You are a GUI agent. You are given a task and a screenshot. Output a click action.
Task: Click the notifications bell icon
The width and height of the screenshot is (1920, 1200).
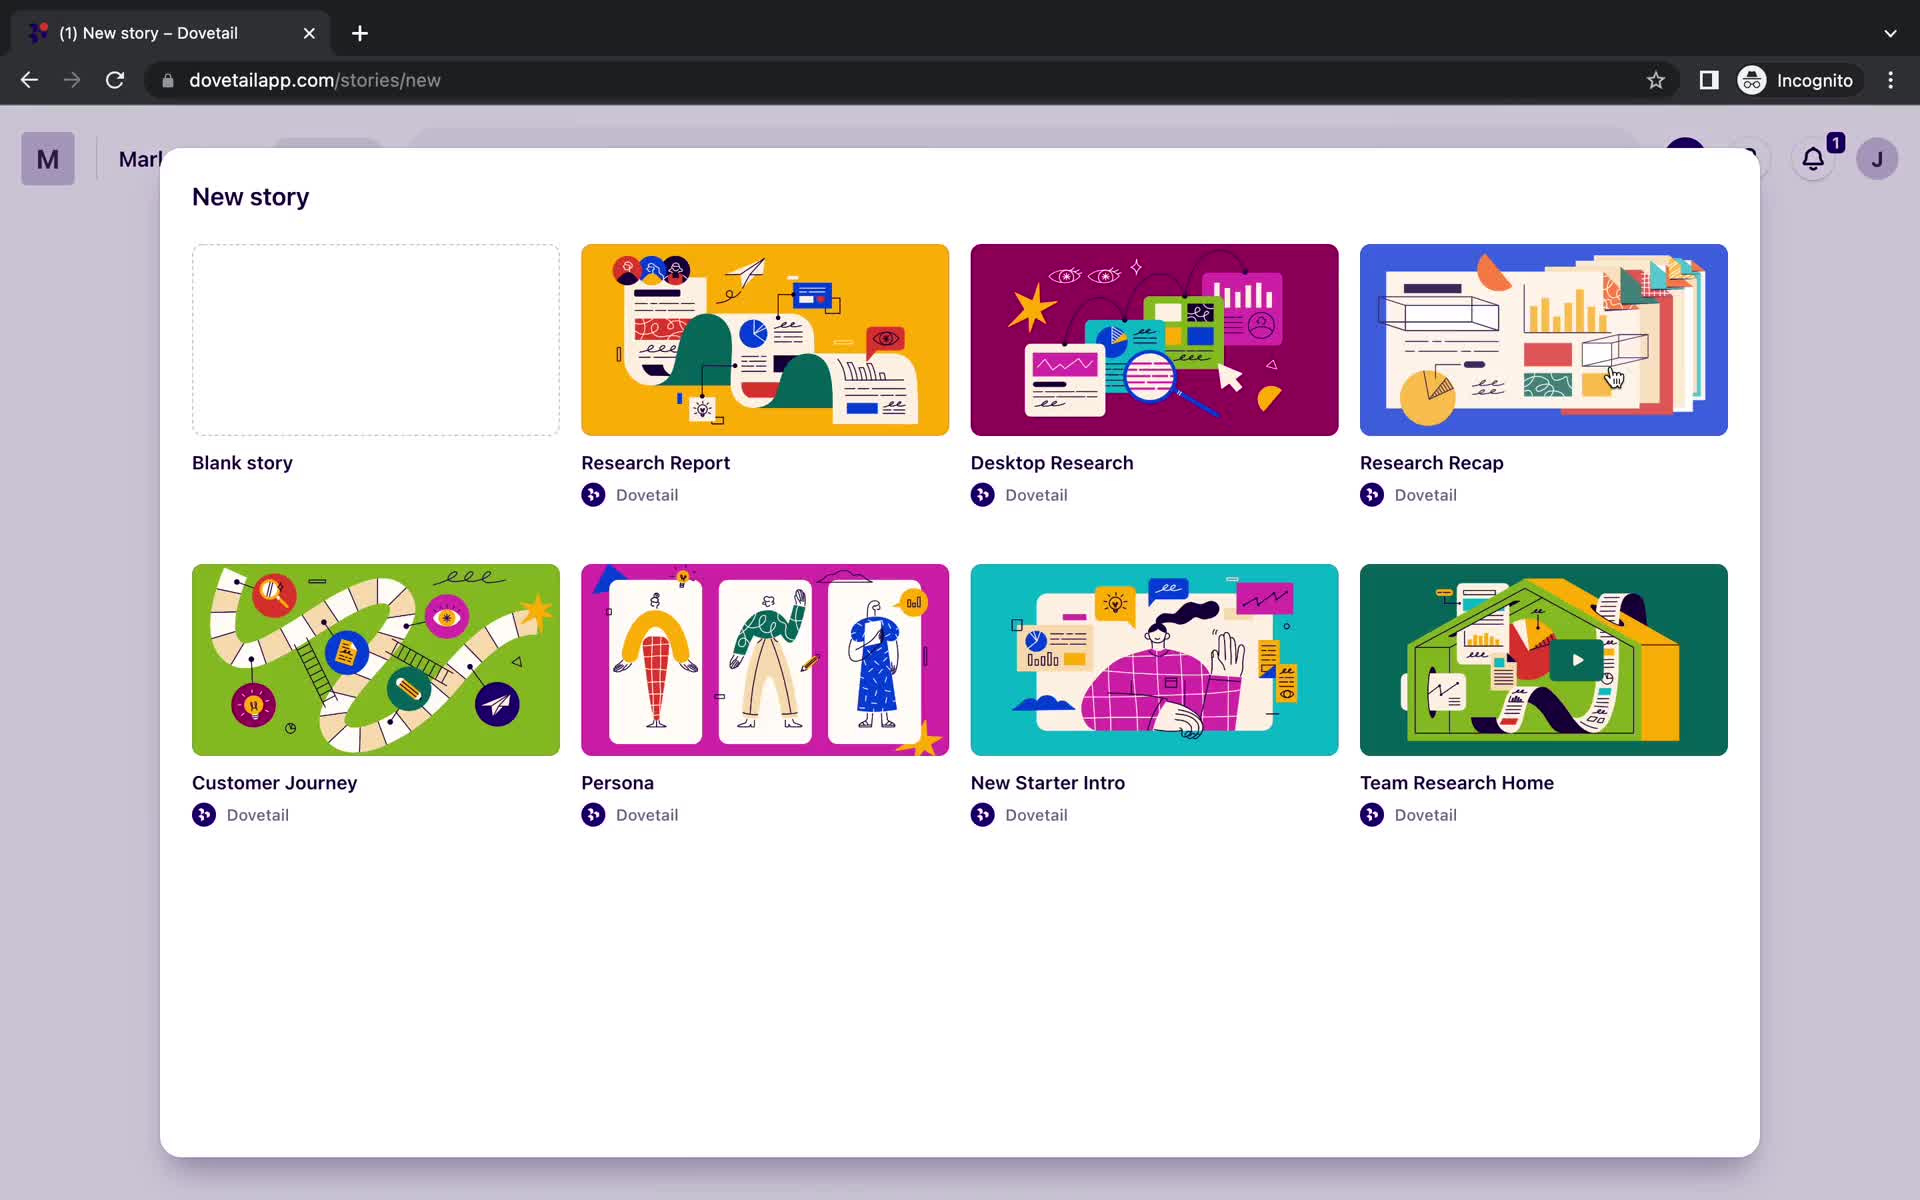click(1812, 159)
